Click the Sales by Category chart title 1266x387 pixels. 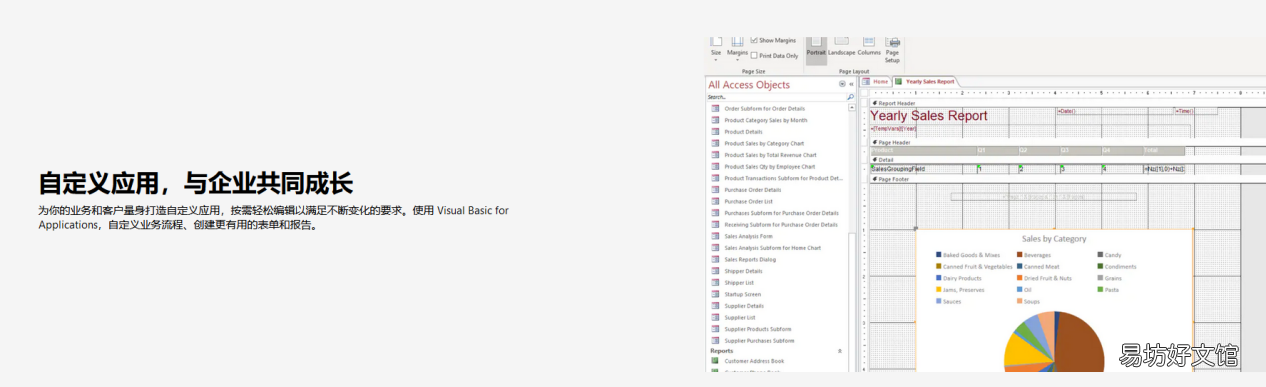point(1053,239)
